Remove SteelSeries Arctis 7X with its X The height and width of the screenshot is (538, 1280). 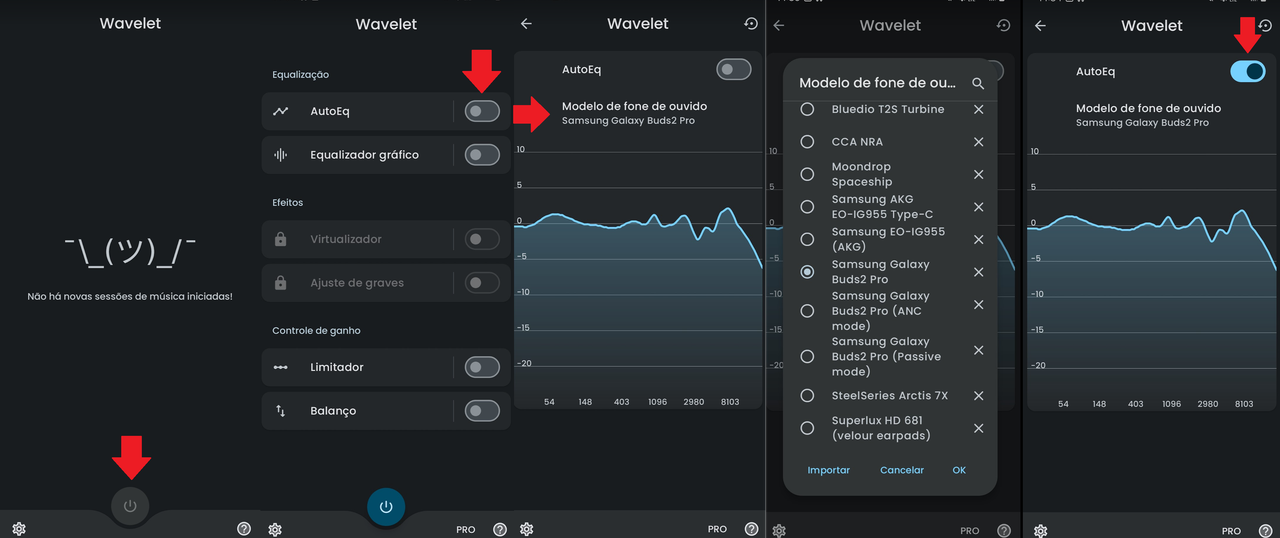point(979,395)
